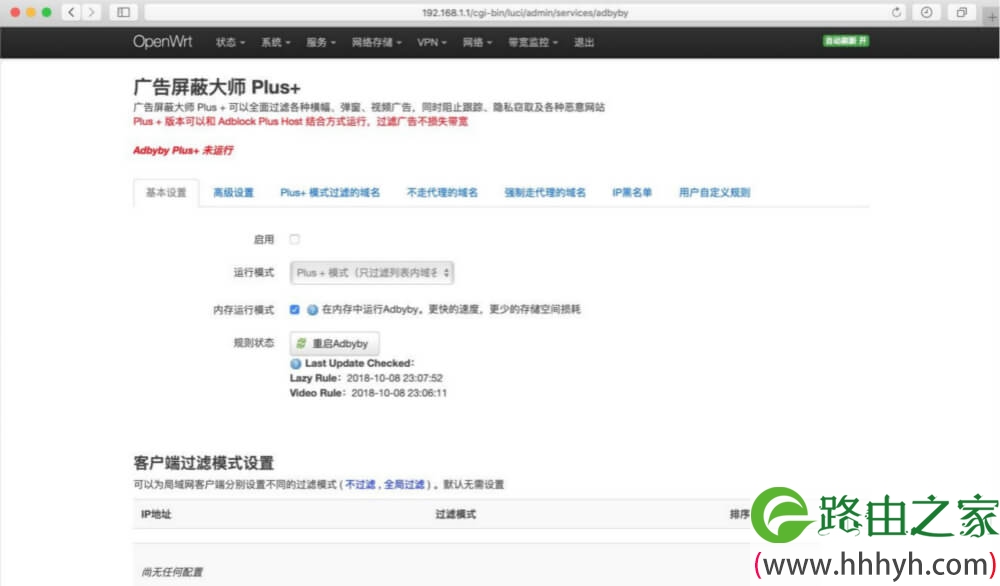
Task: Select the 基本设置 tab
Action: [166, 193]
